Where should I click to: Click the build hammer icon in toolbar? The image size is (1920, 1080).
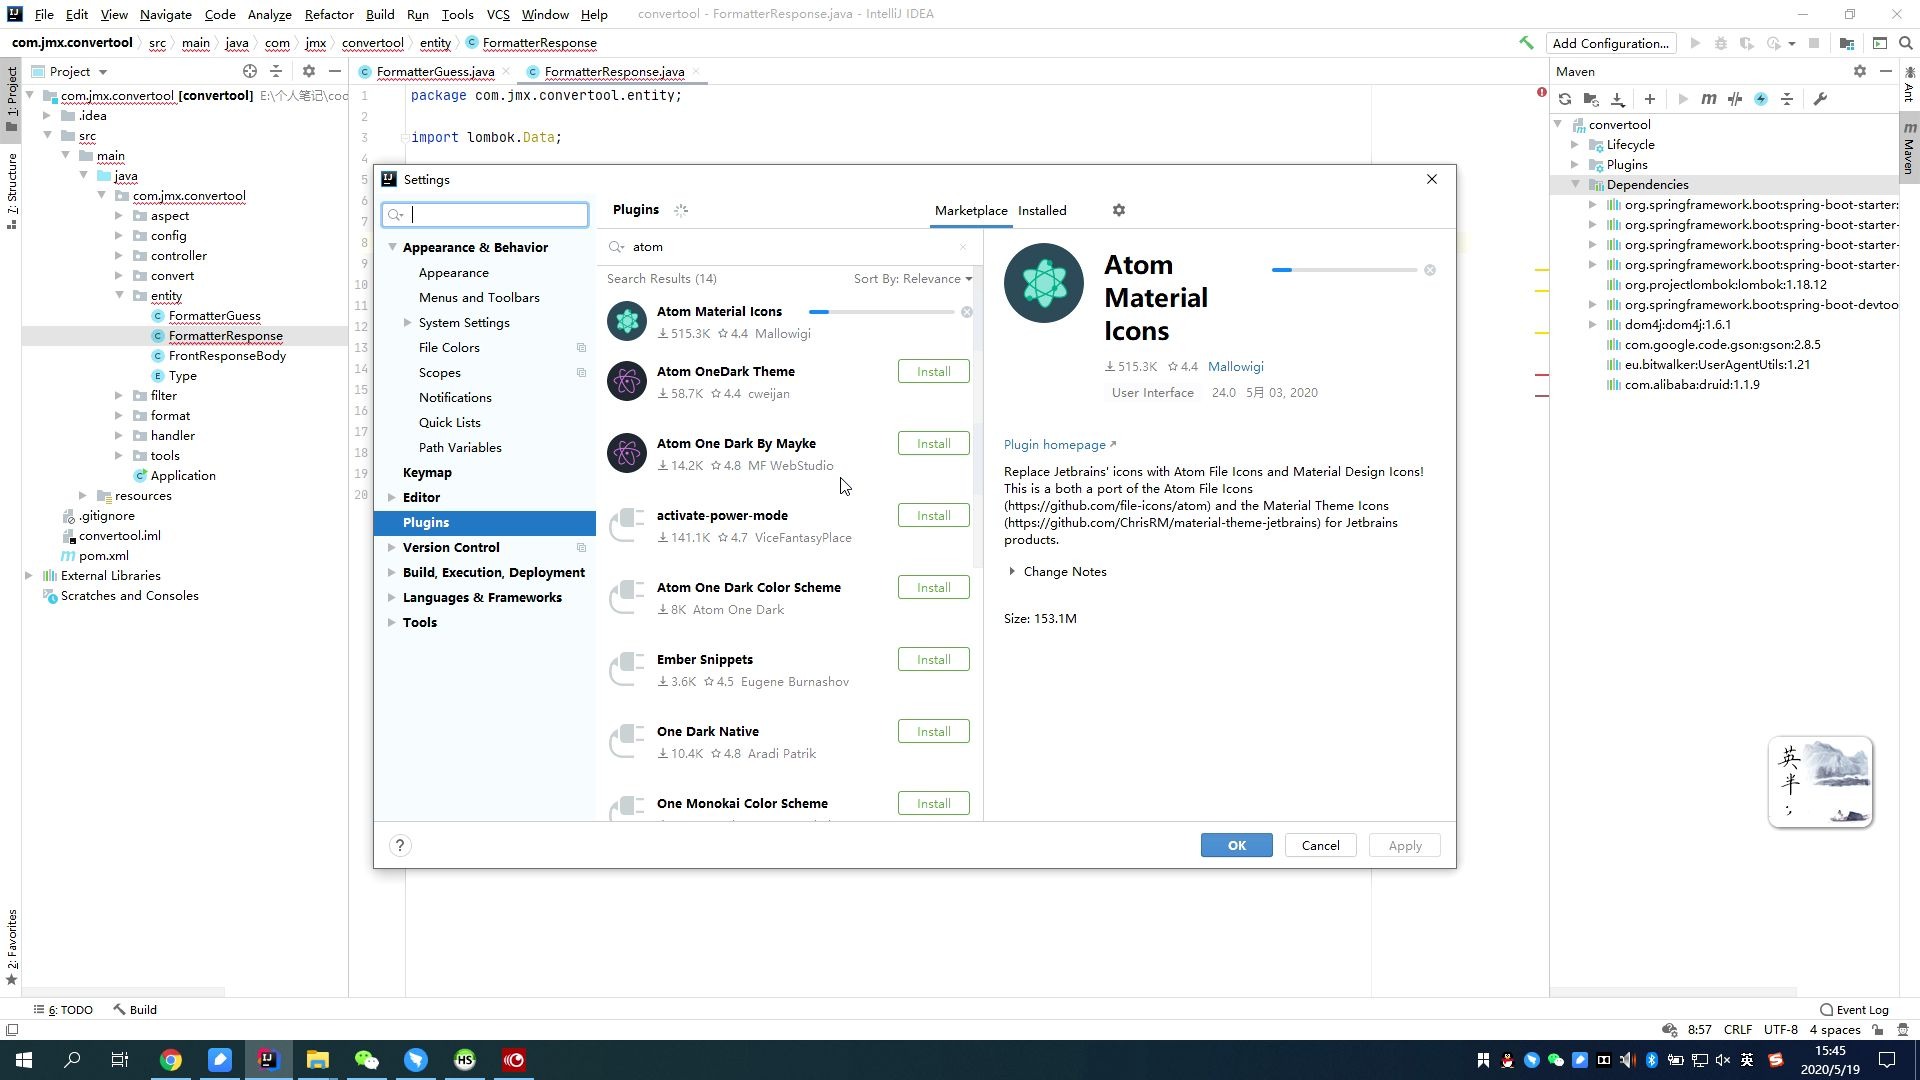(x=1526, y=43)
